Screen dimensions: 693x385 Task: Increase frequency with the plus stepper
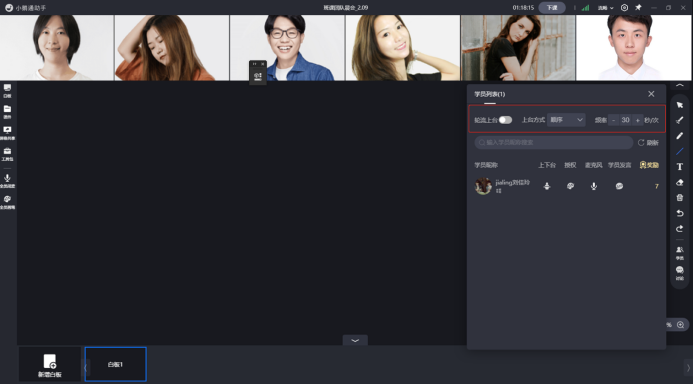637,120
